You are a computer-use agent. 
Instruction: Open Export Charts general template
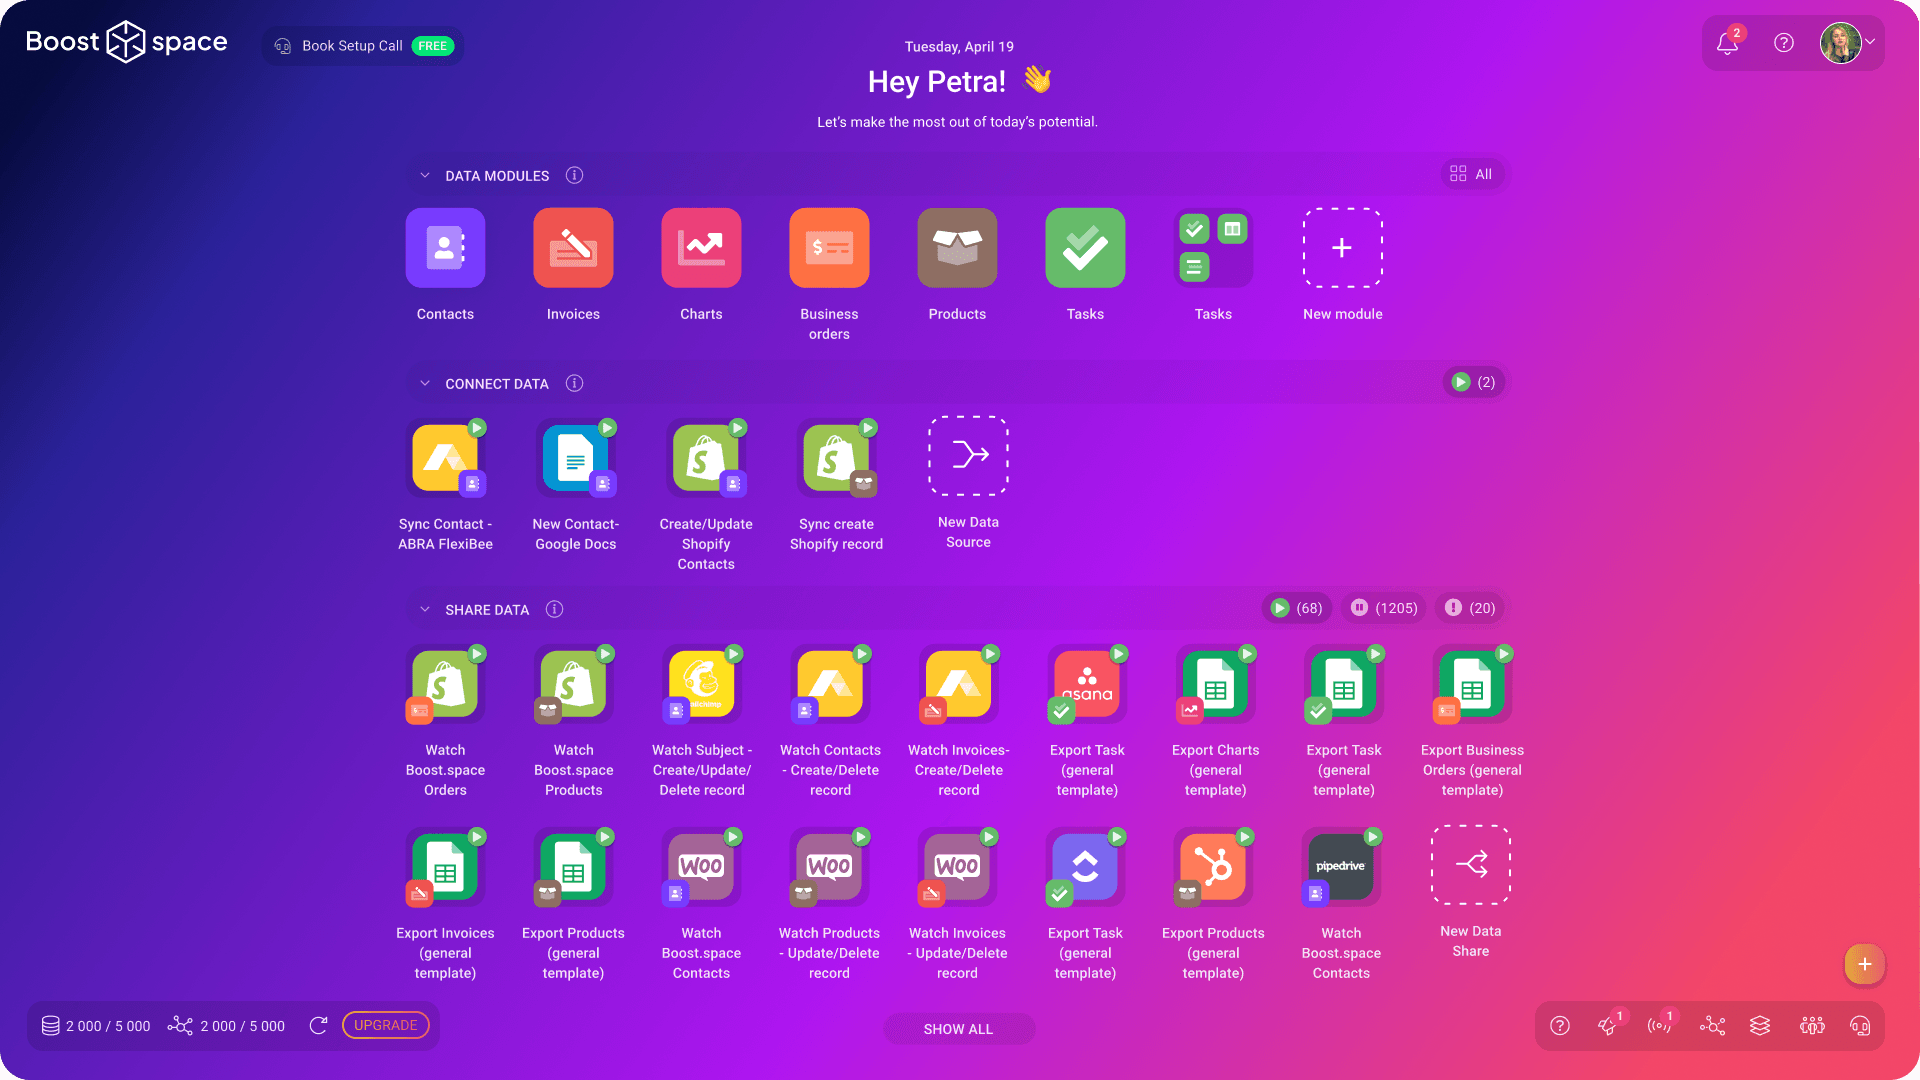coord(1215,684)
